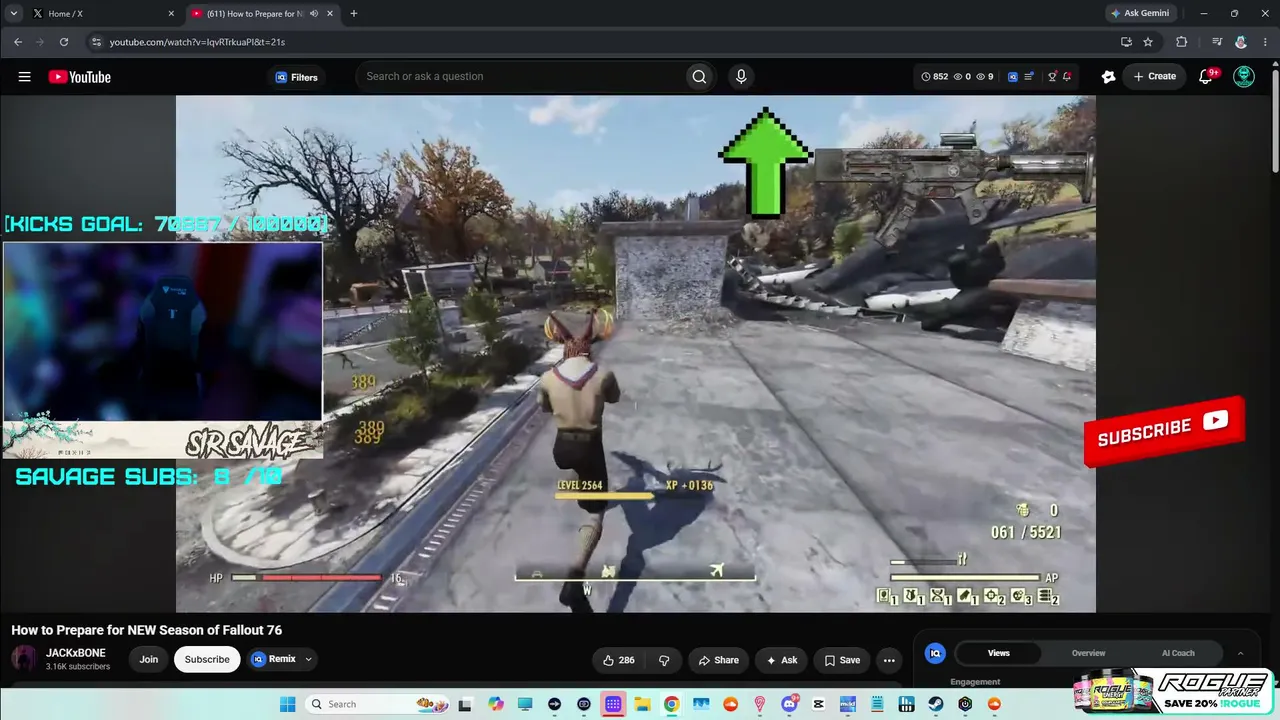Click the install-app icon in address bar
This screenshot has width=1280, height=720.
(1126, 42)
